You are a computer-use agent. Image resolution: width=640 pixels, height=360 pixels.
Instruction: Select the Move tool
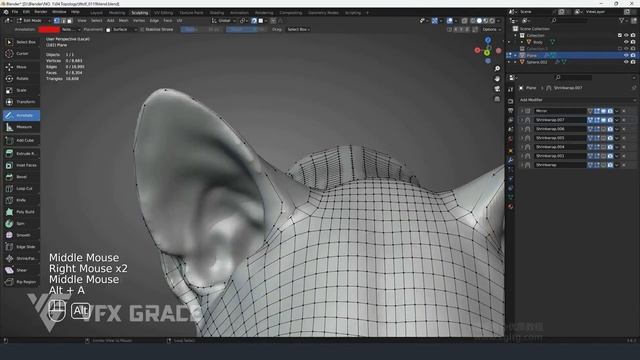pyautogui.click(x=22, y=67)
